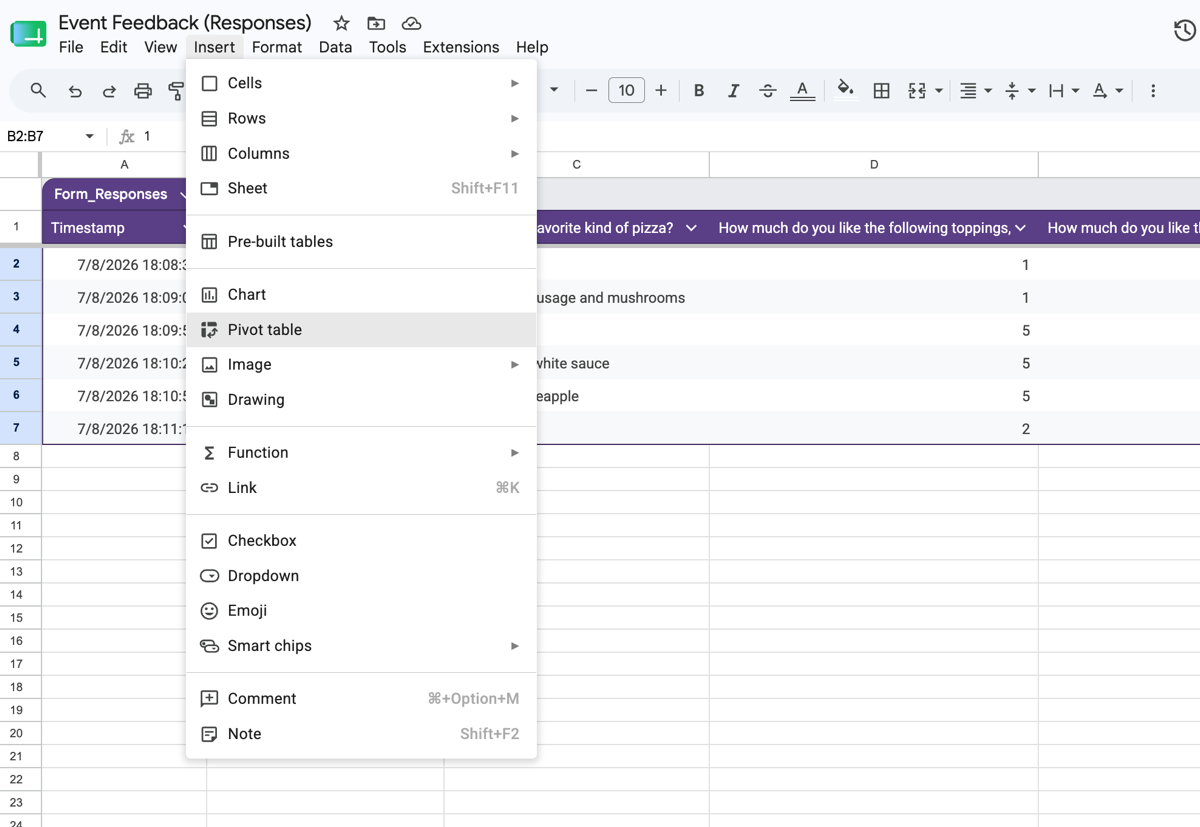Open the Extensions menu
The image size is (1200, 827).
tap(461, 47)
